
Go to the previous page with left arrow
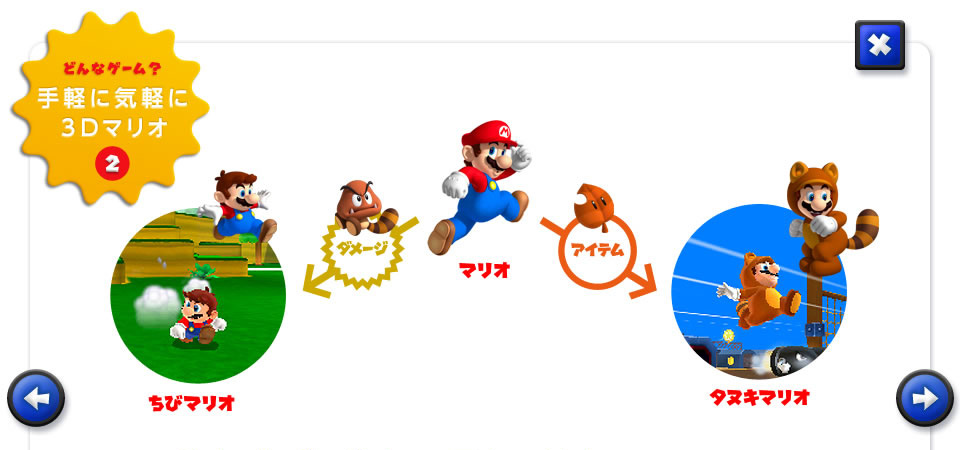pyautogui.click(x=36, y=398)
